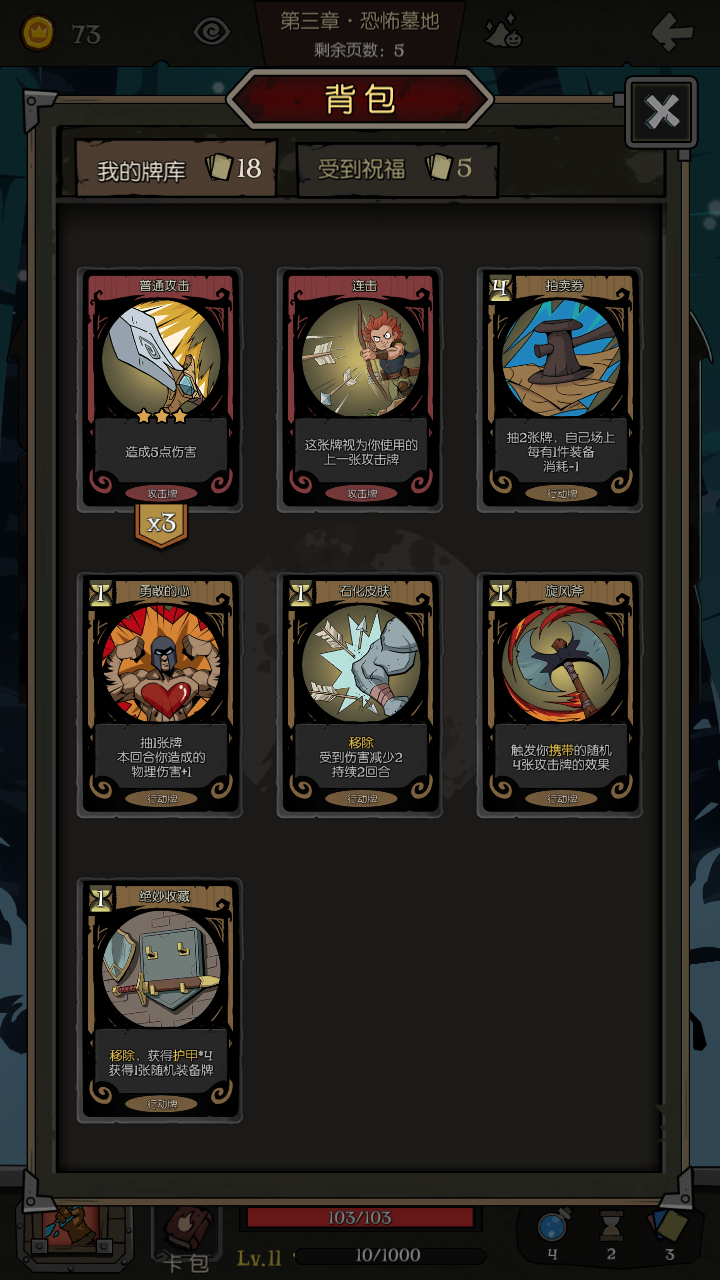Tap the back arrow icon

point(672,32)
